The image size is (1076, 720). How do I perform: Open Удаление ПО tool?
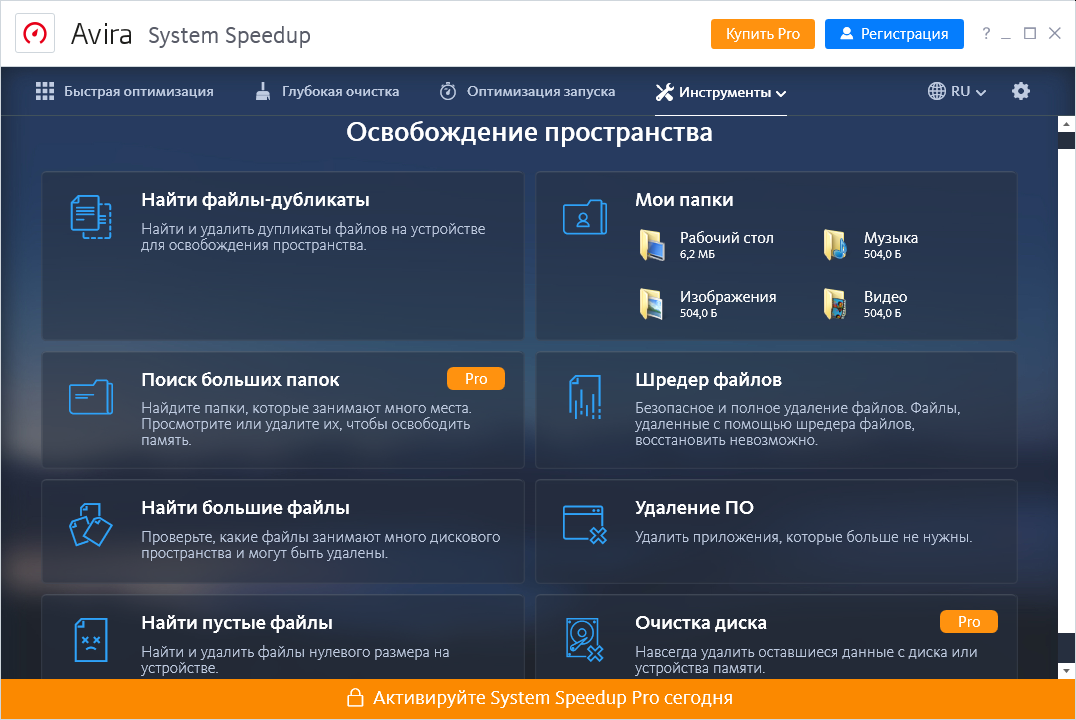[776, 531]
